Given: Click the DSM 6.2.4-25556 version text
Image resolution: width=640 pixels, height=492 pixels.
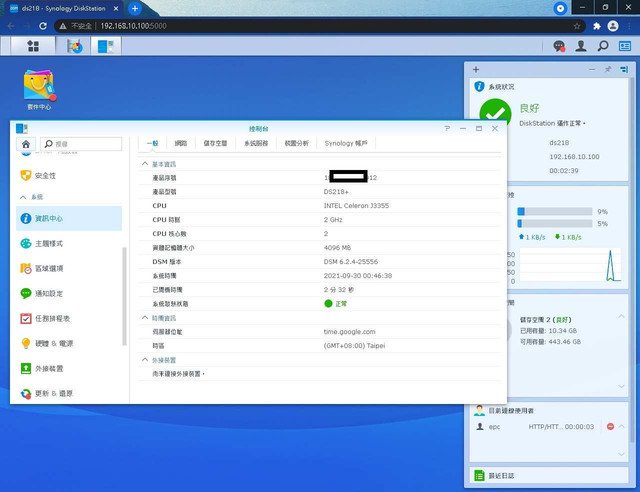Looking at the screenshot, I should point(351,262).
